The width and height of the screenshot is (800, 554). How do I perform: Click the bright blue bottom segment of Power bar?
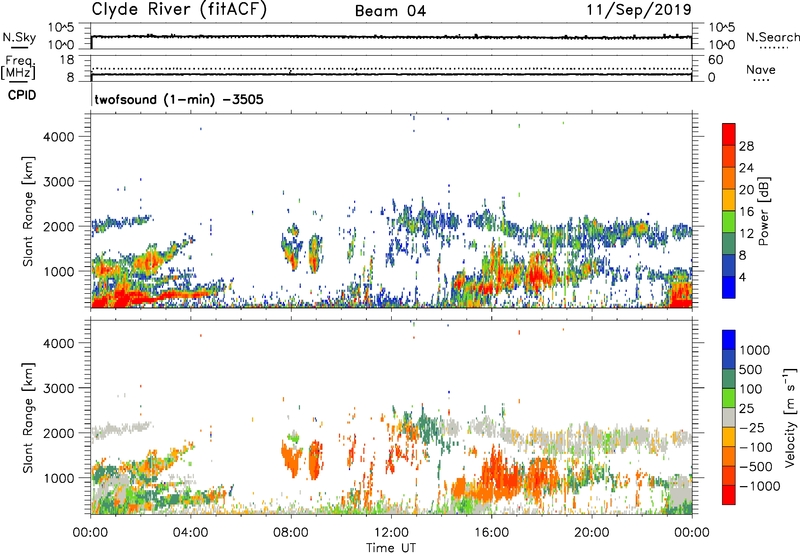[729, 288]
